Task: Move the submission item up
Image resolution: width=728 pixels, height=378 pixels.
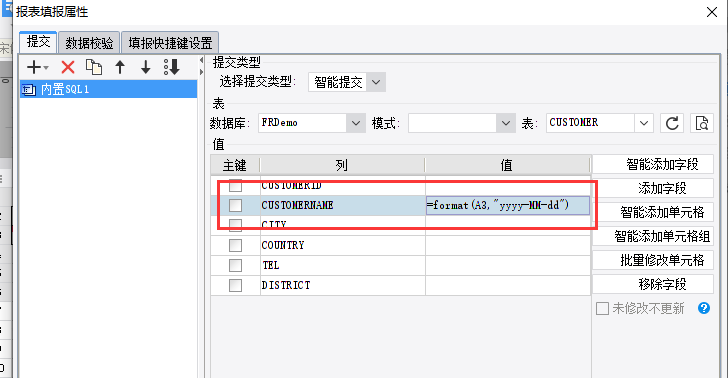Action: point(120,67)
